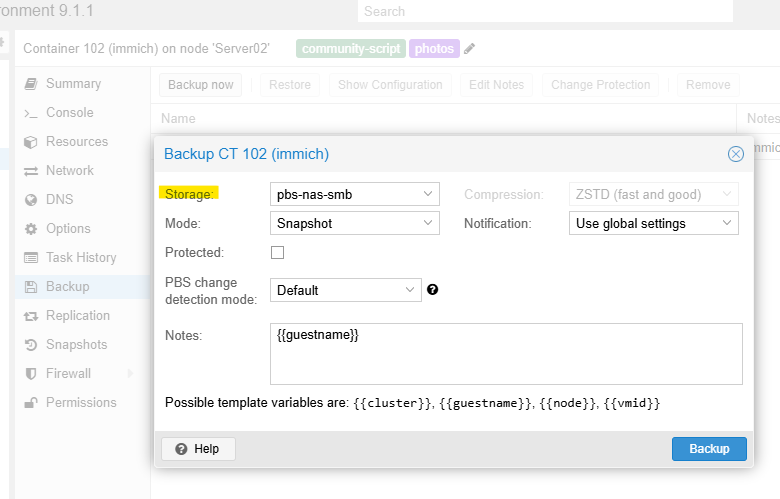Open Network settings in sidebar
Viewport: 780px width, 499px height.
click(x=69, y=171)
